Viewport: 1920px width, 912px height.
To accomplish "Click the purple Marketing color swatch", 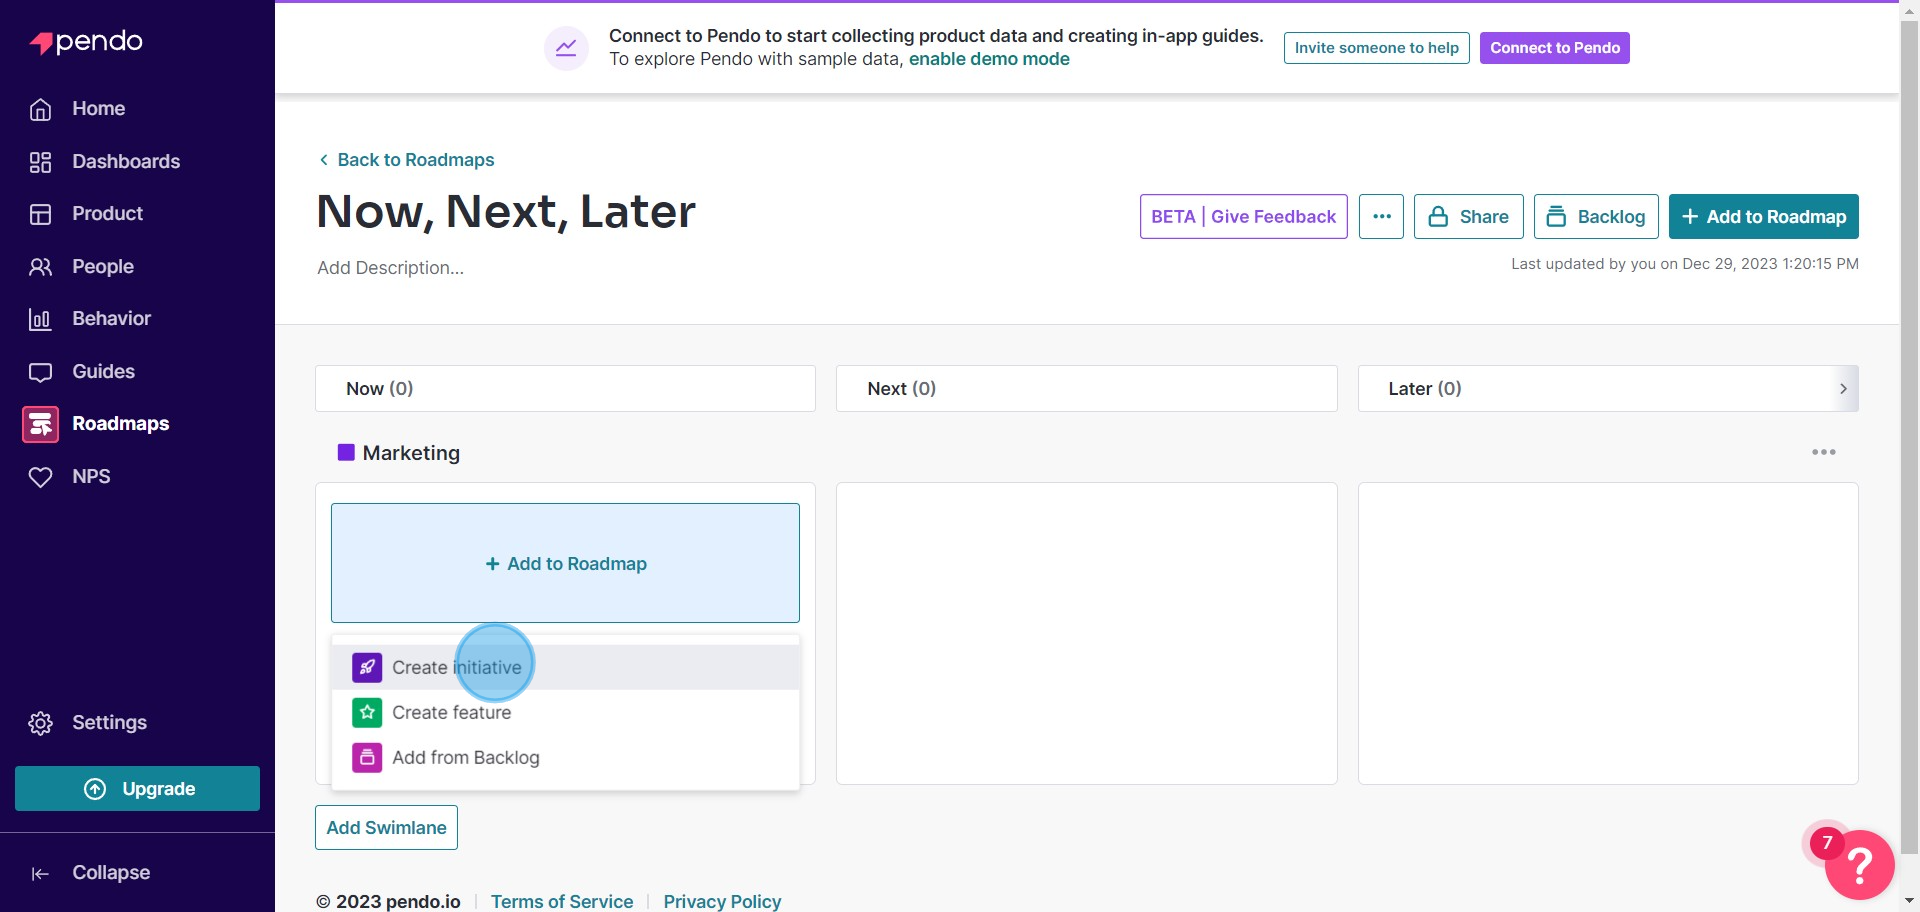I will 346,453.
